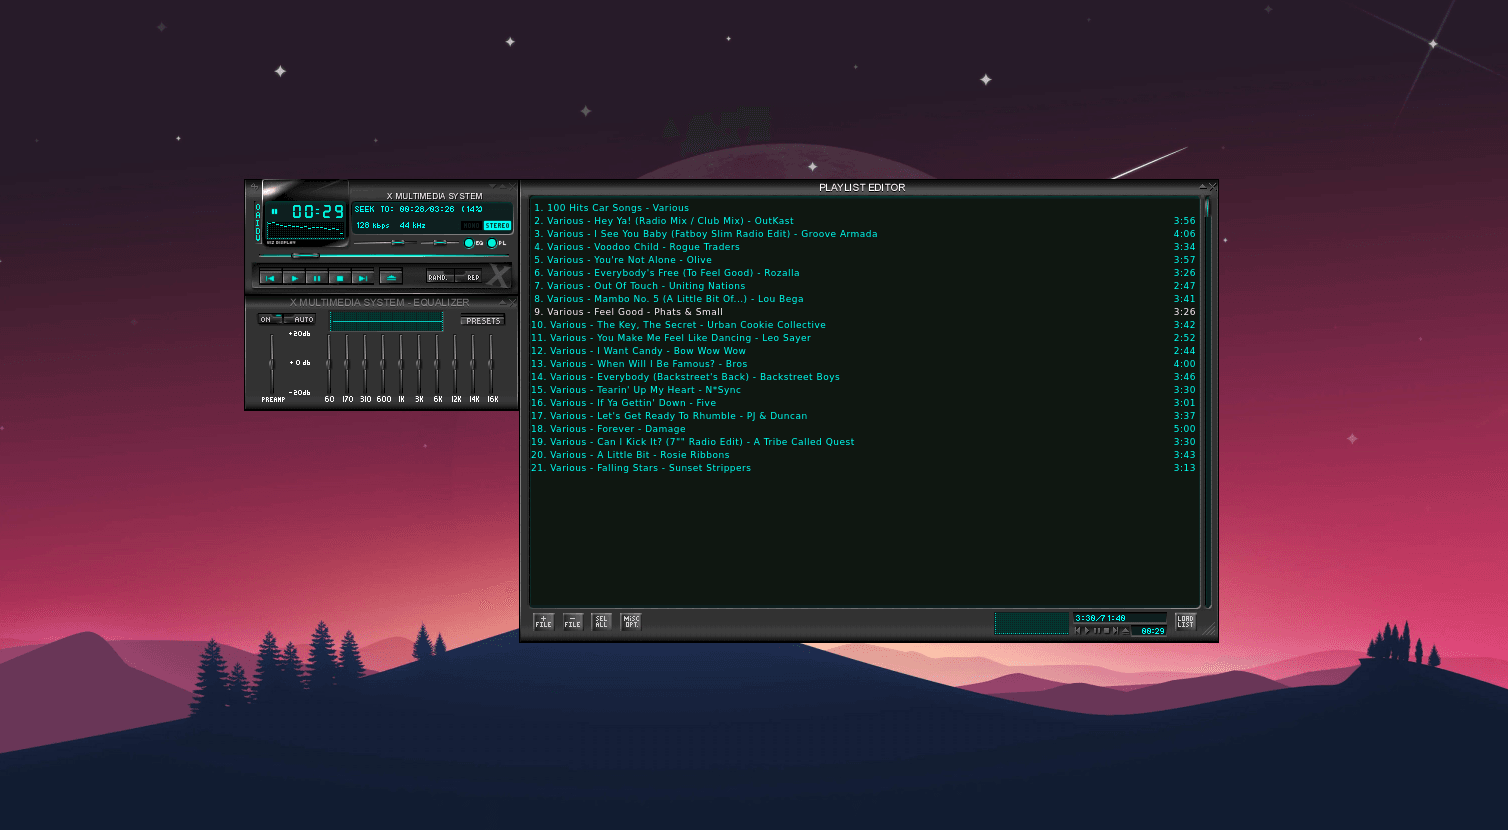Viewport: 1508px width, 830px height.
Task: Stop playback in the main player
Action: coord(340,278)
